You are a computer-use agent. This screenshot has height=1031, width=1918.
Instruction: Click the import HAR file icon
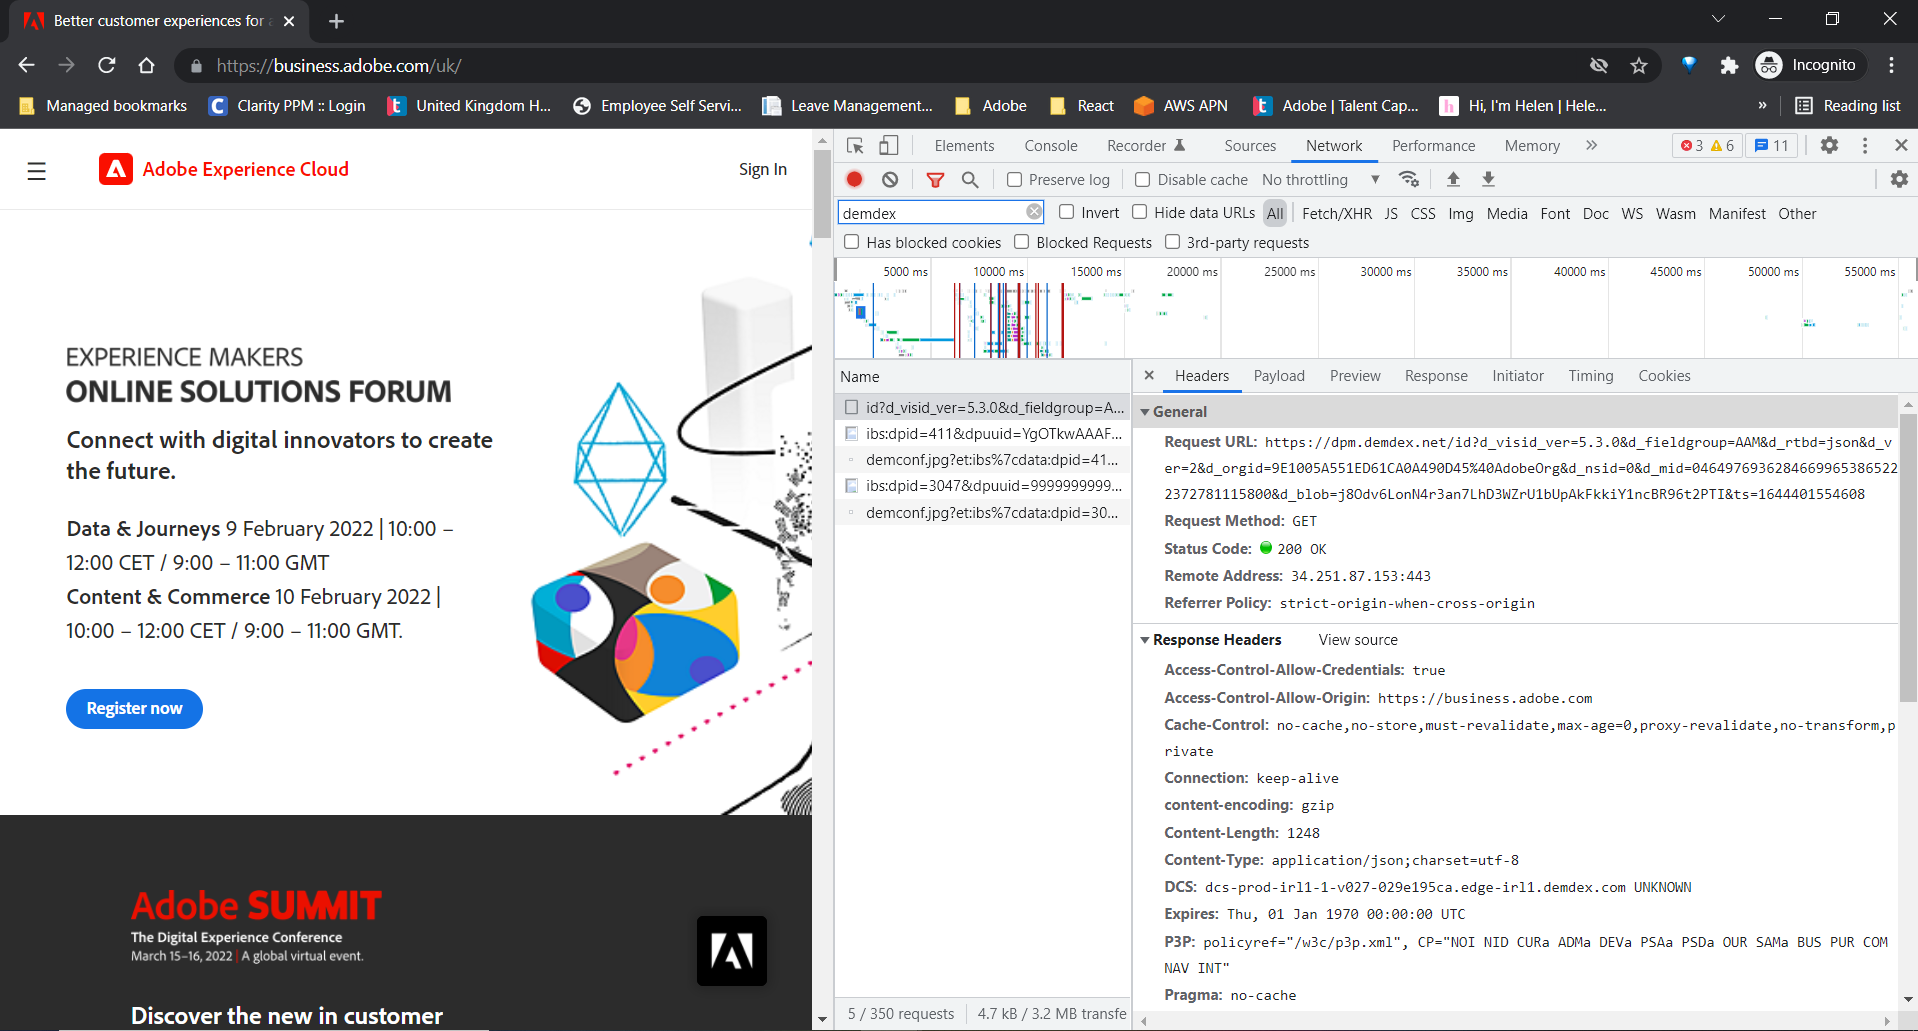[1454, 179]
